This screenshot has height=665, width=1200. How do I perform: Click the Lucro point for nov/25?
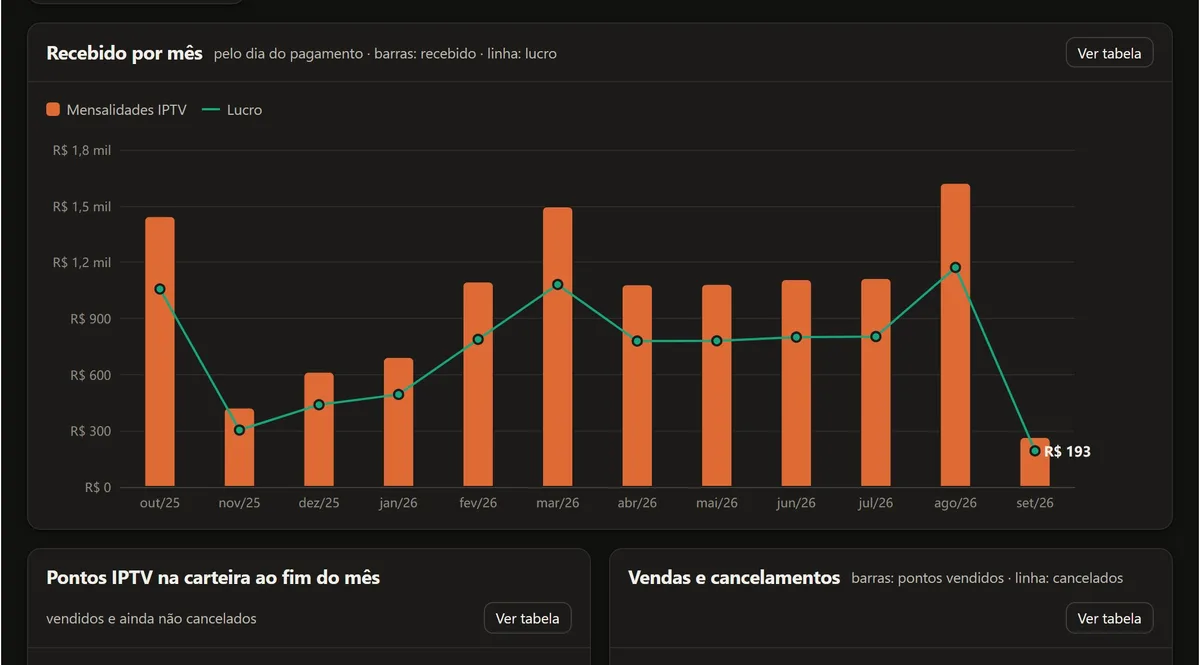239,430
